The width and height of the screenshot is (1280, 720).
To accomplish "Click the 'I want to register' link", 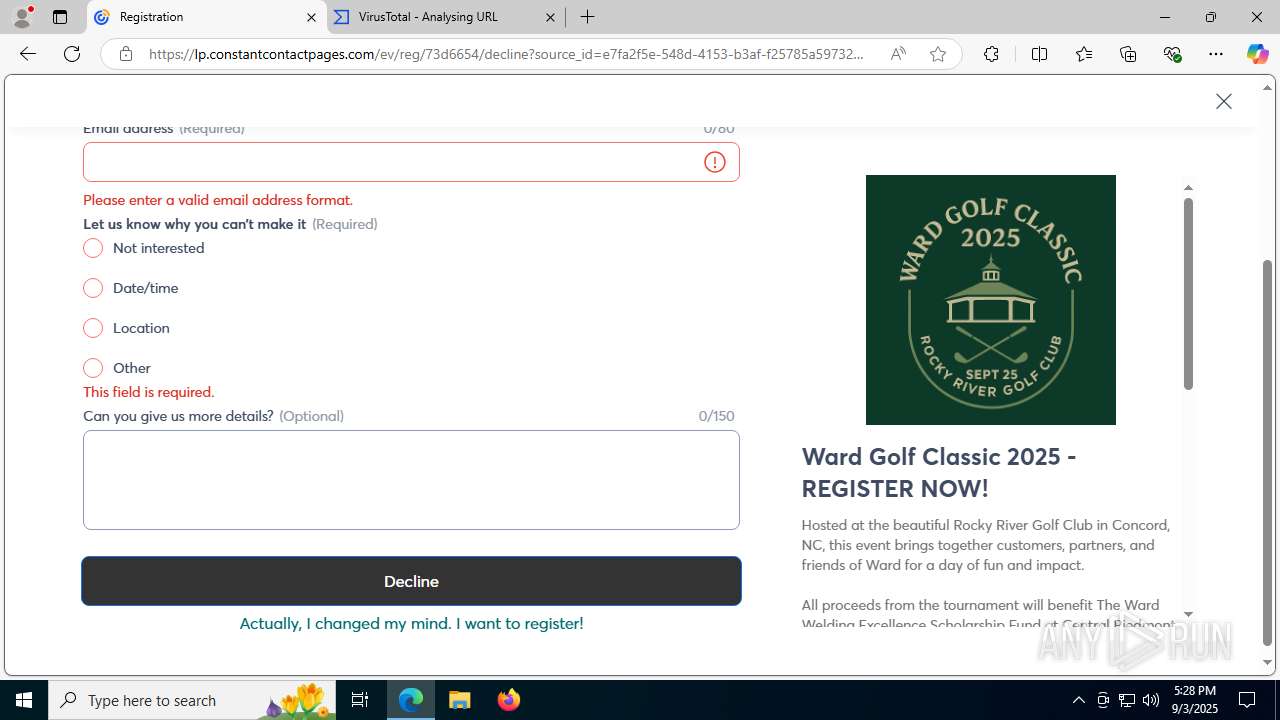I will pos(411,623).
